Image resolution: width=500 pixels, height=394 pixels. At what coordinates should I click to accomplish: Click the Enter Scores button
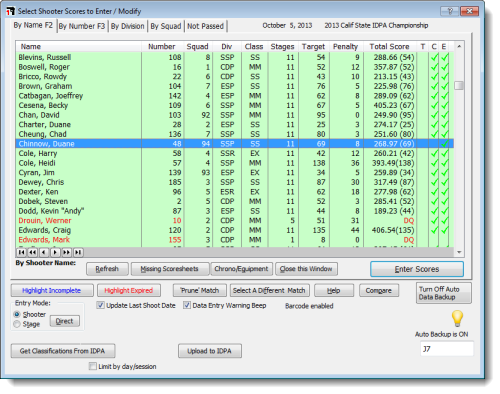417,269
